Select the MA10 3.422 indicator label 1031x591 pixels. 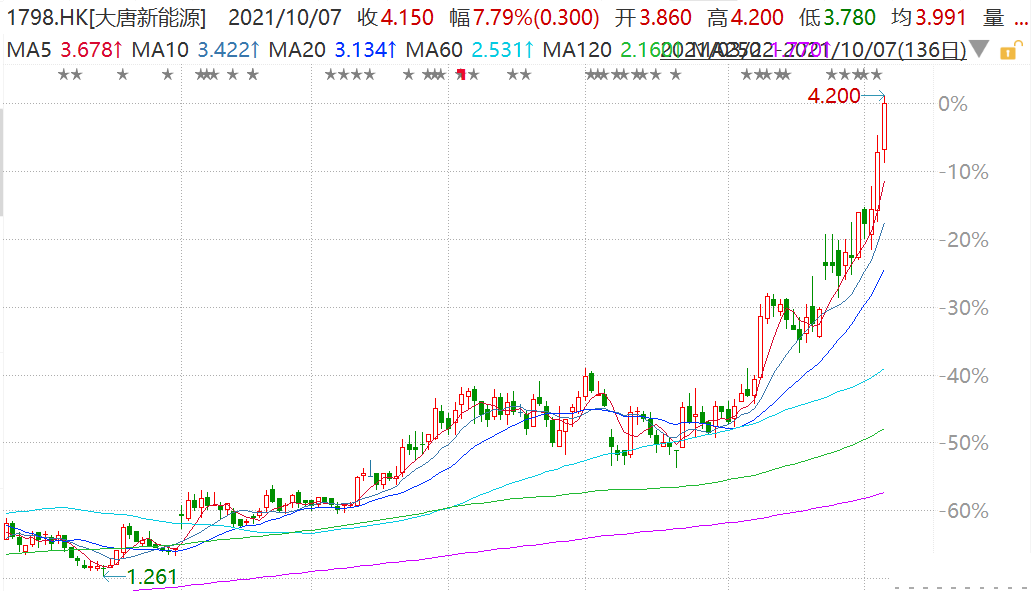coord(195,49)
